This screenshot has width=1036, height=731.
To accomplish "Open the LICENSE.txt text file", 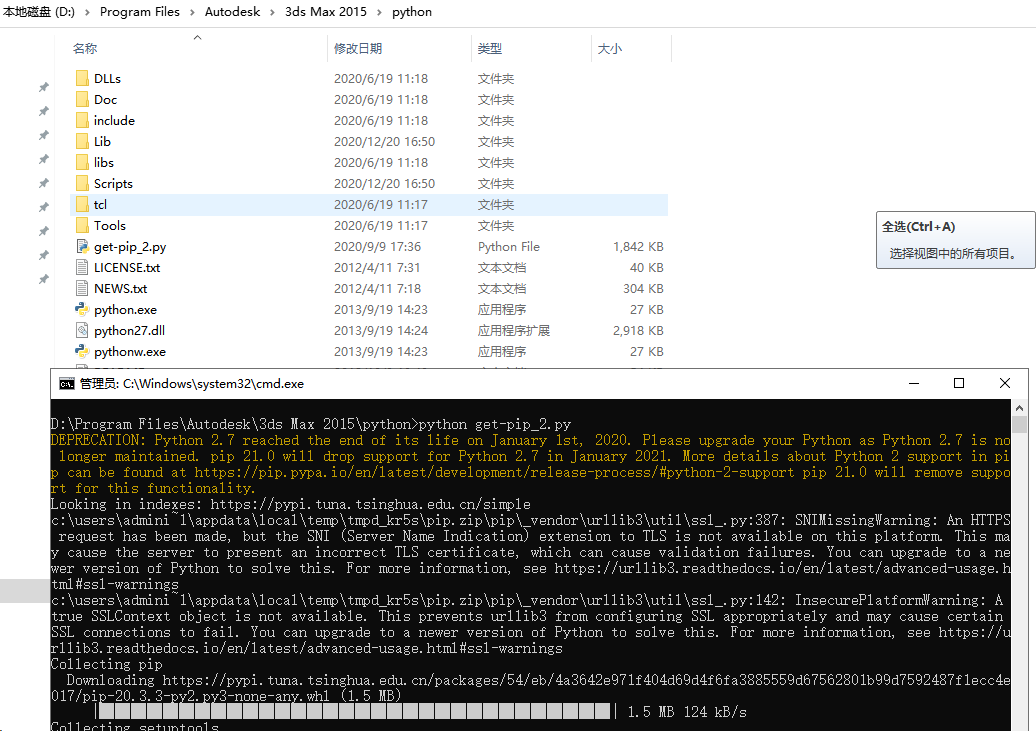I will tap(118, 267).
